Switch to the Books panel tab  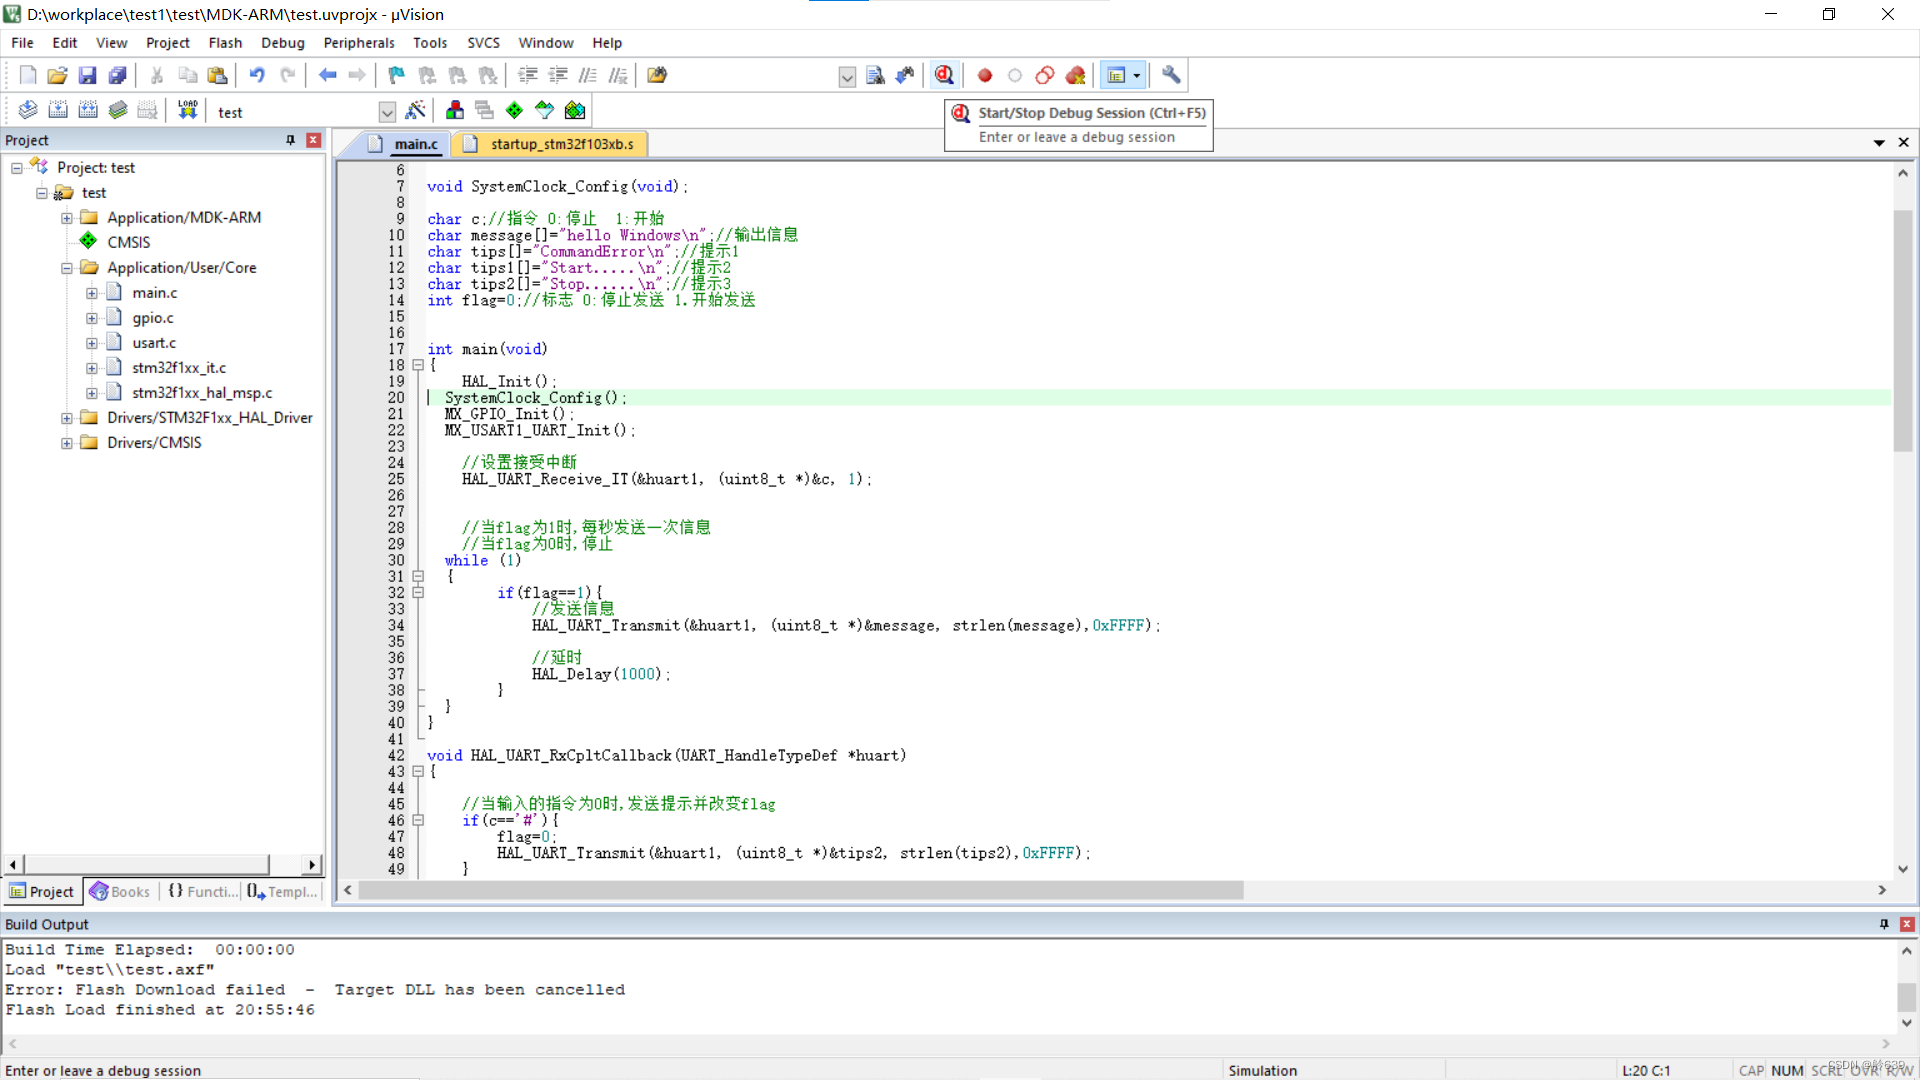coord(120,891)
